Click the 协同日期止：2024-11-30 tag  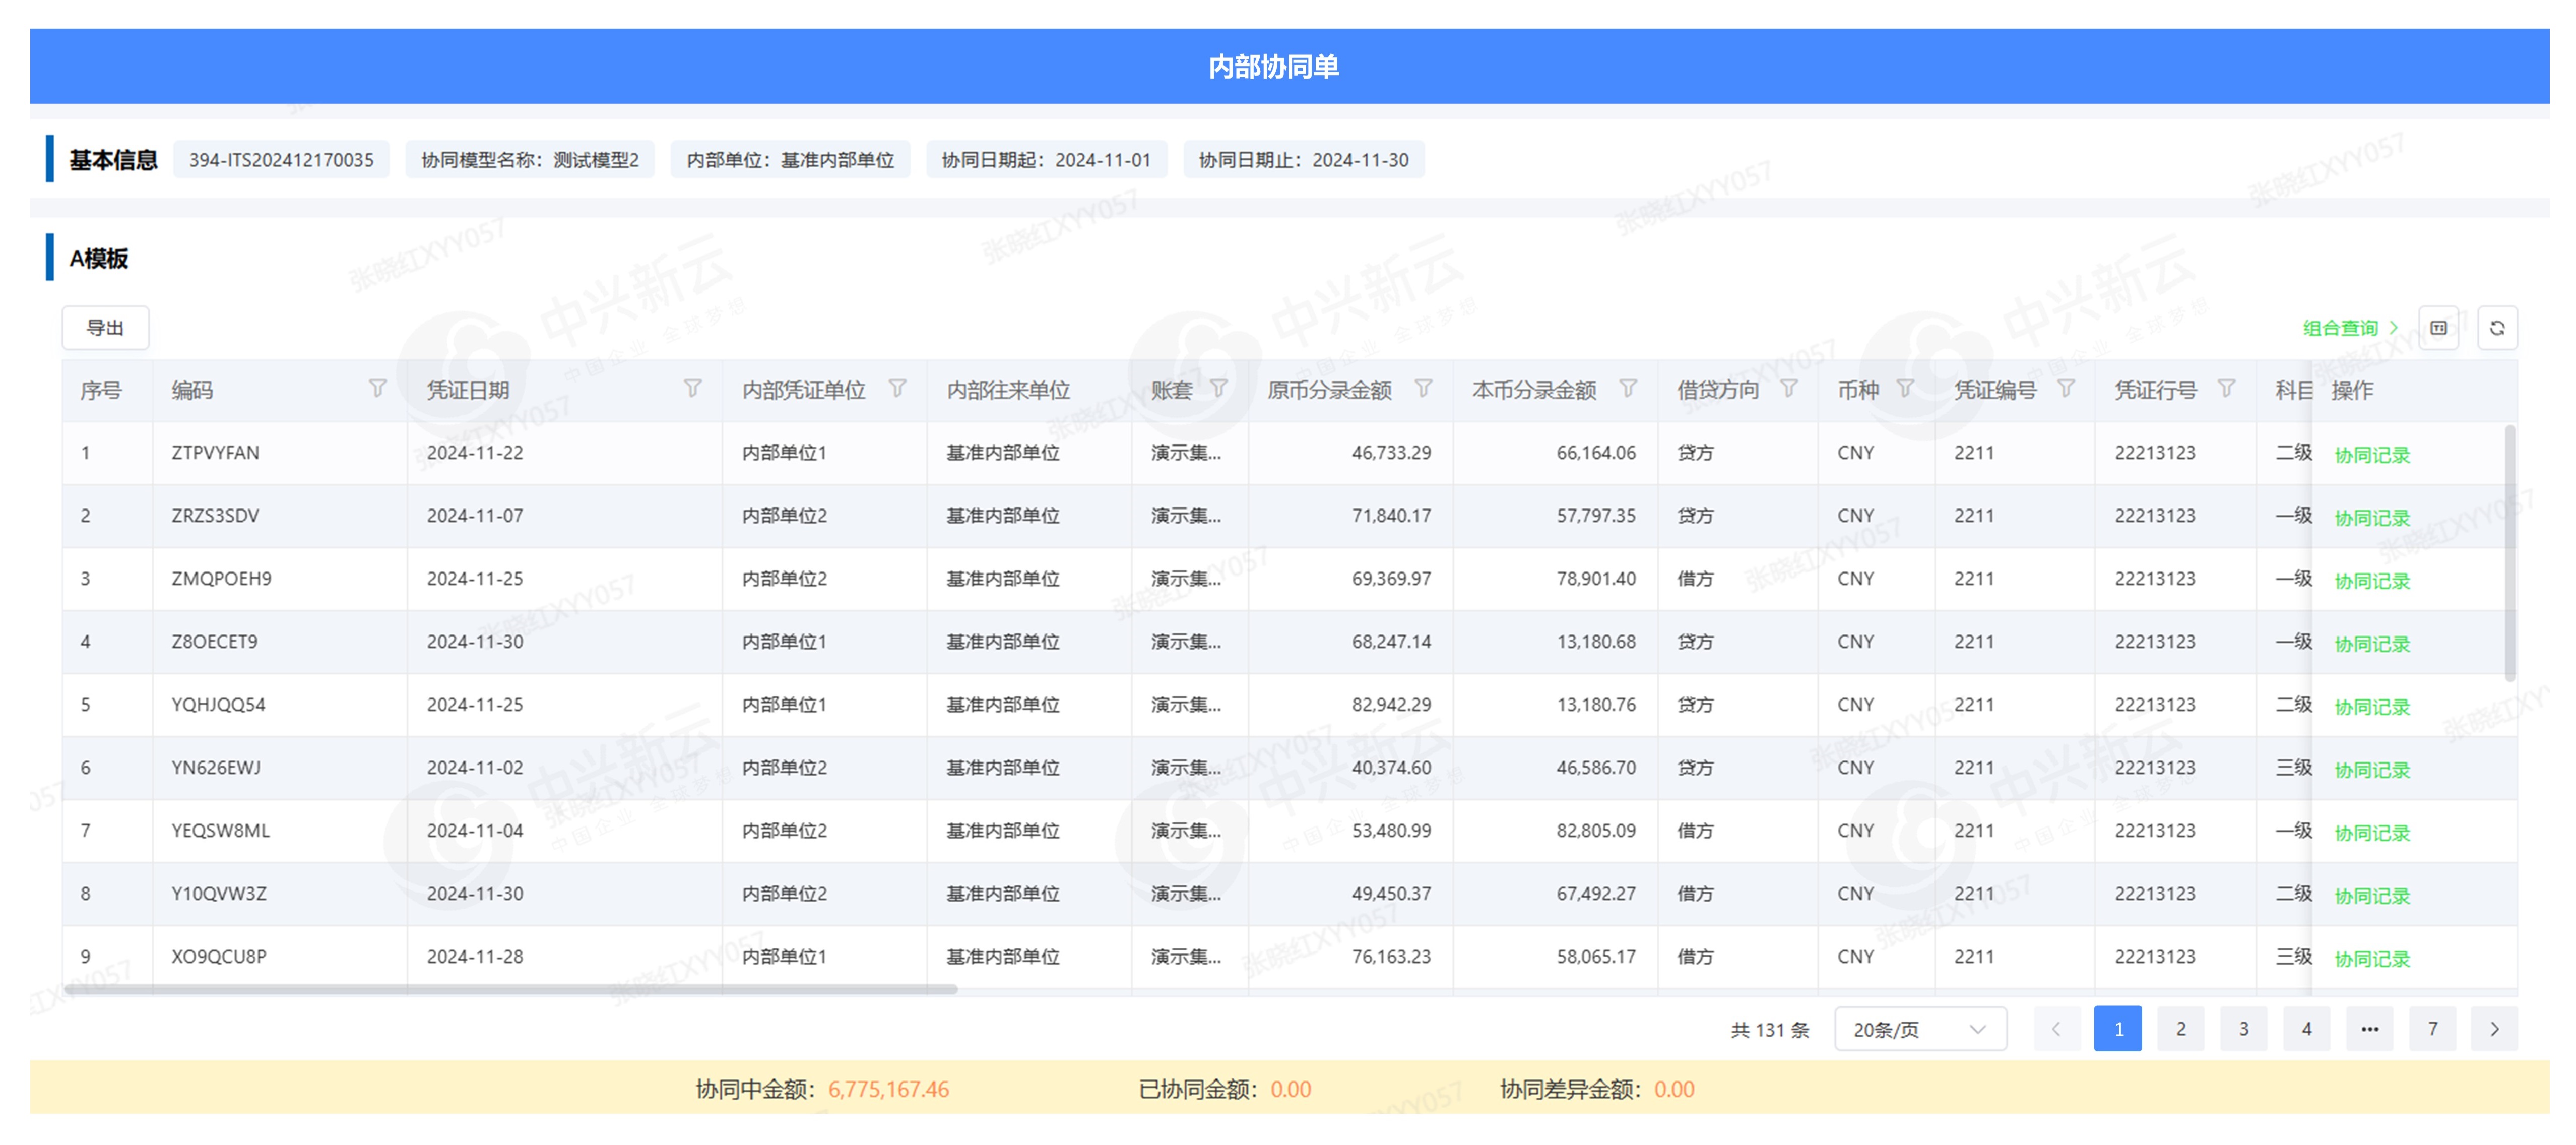(1303, 160)
